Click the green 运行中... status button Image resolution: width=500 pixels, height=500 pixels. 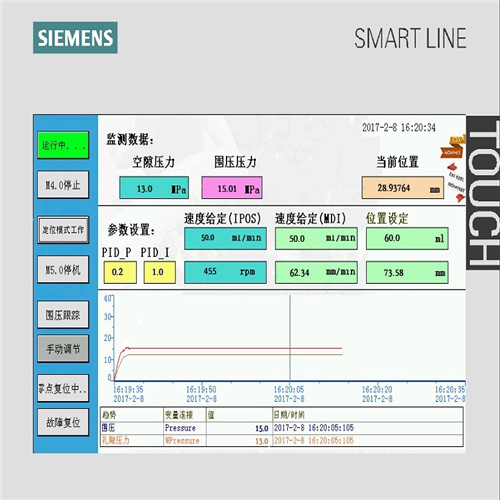(63, 145)
